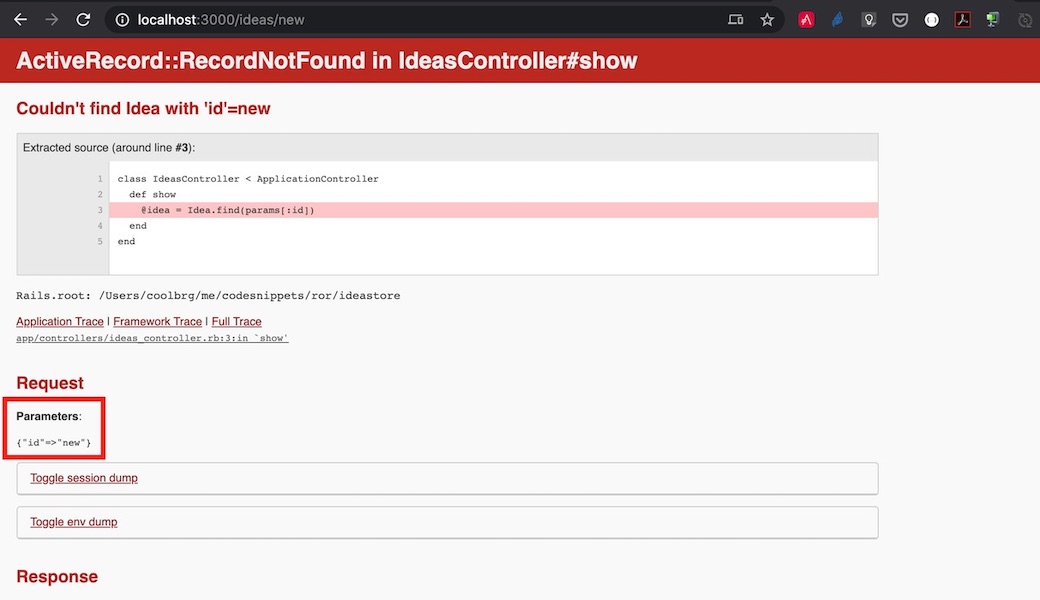1040x600 pixels.
Task: Bookmark this page with the star icon
Action: click(x=767, y=19)
